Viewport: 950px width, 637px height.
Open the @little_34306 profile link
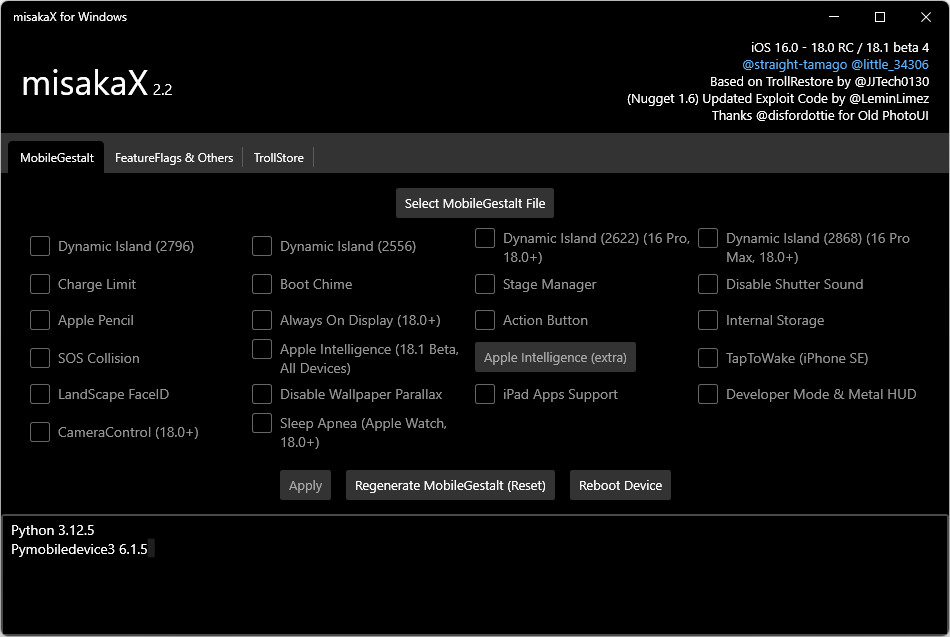pos(890,65)
